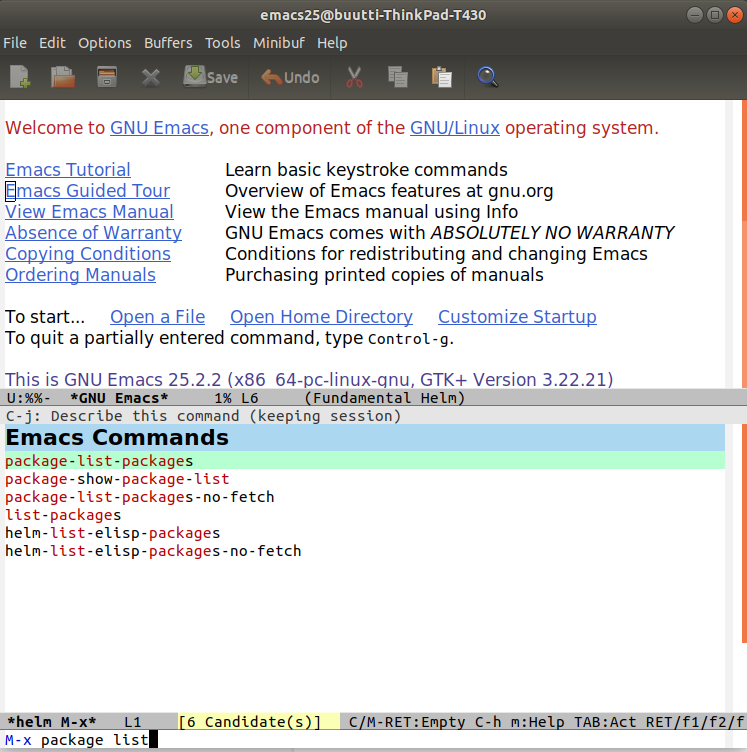747x752 pixels.
Task: Click the New File toolbar icon
Action: (20, 77)
